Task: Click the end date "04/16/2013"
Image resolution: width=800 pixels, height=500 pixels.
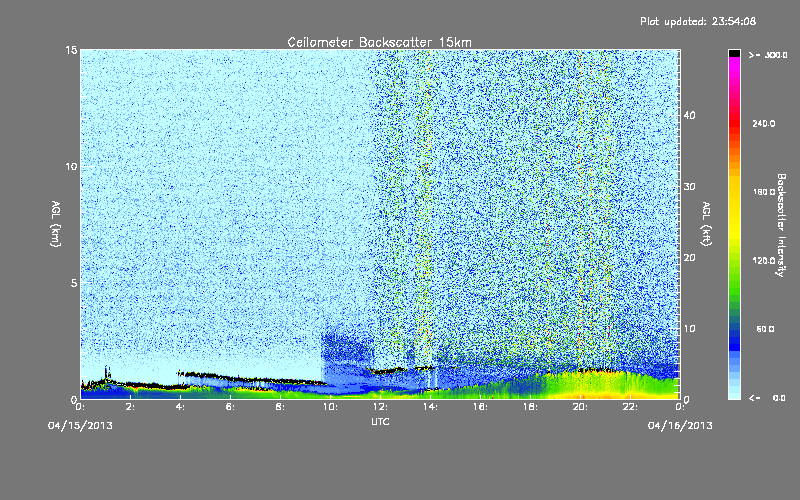Action: pos(680,426)
